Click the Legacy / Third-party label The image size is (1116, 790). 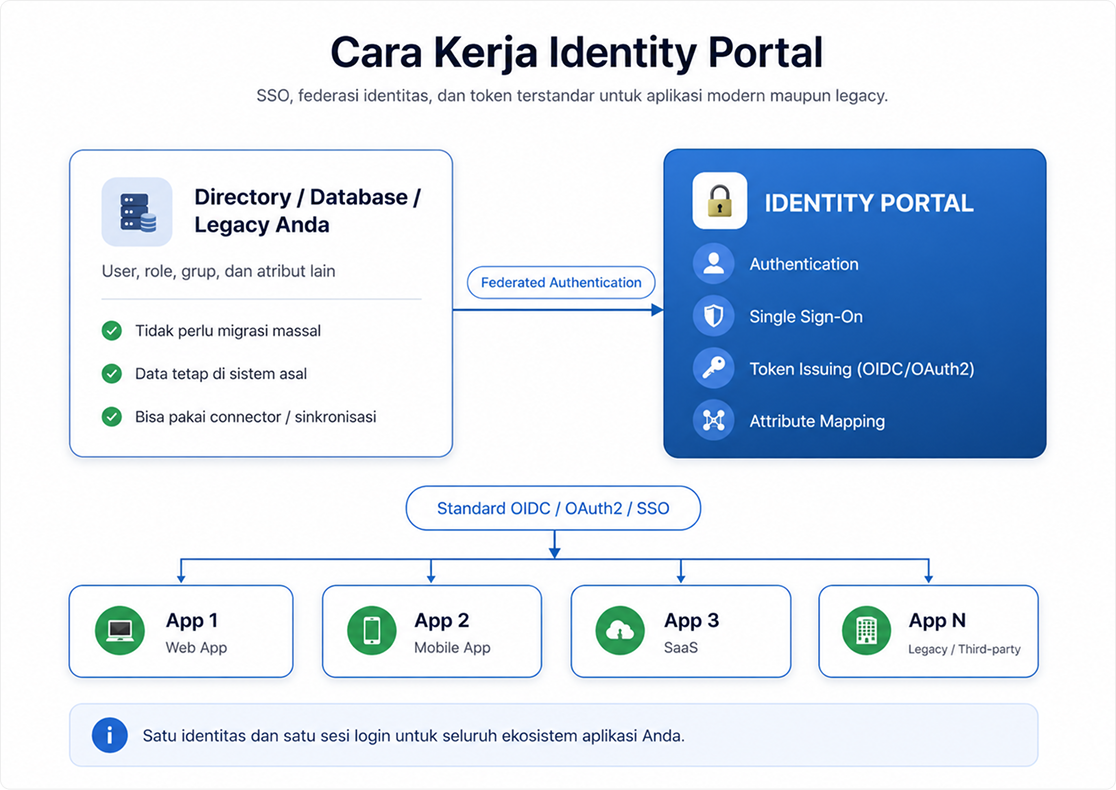point(964,649)
